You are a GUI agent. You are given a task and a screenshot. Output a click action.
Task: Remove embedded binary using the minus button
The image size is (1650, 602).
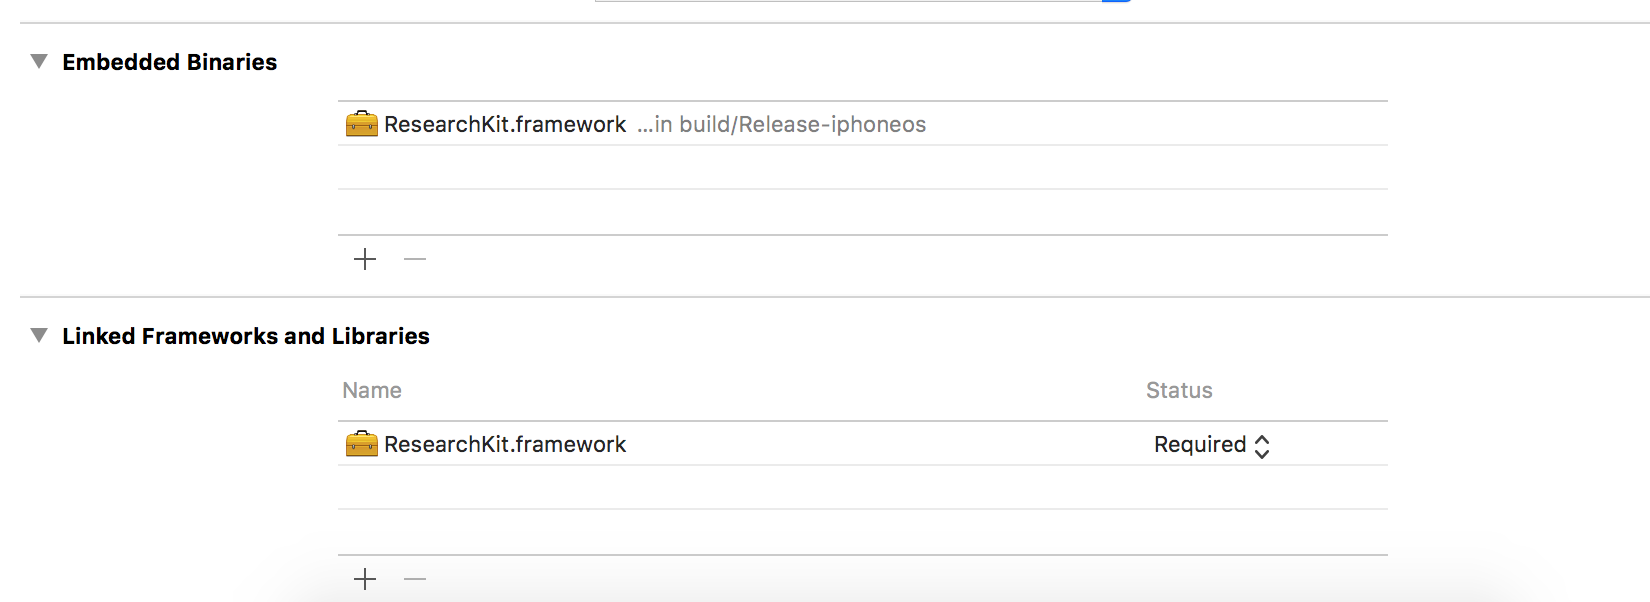pos(415,260)
